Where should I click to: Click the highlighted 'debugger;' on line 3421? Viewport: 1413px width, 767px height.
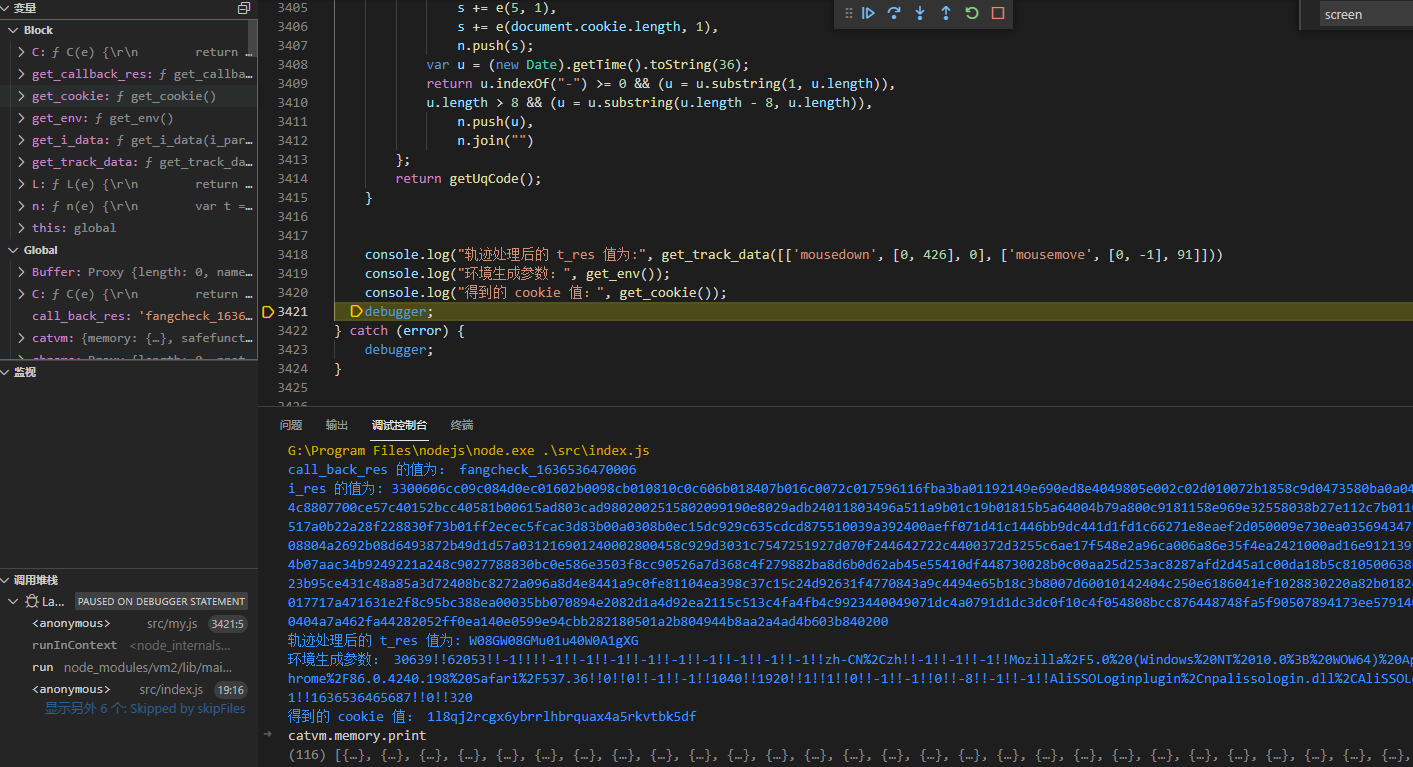pos(399,312)
